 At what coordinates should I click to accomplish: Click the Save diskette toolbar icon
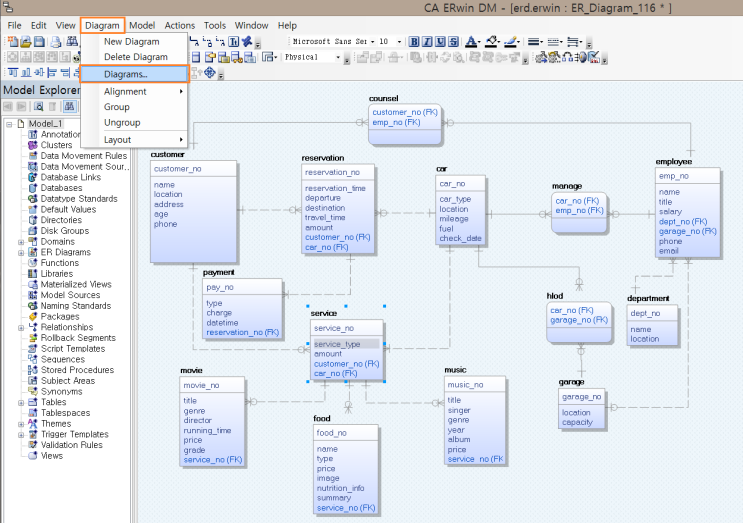[x=39, y=42]
